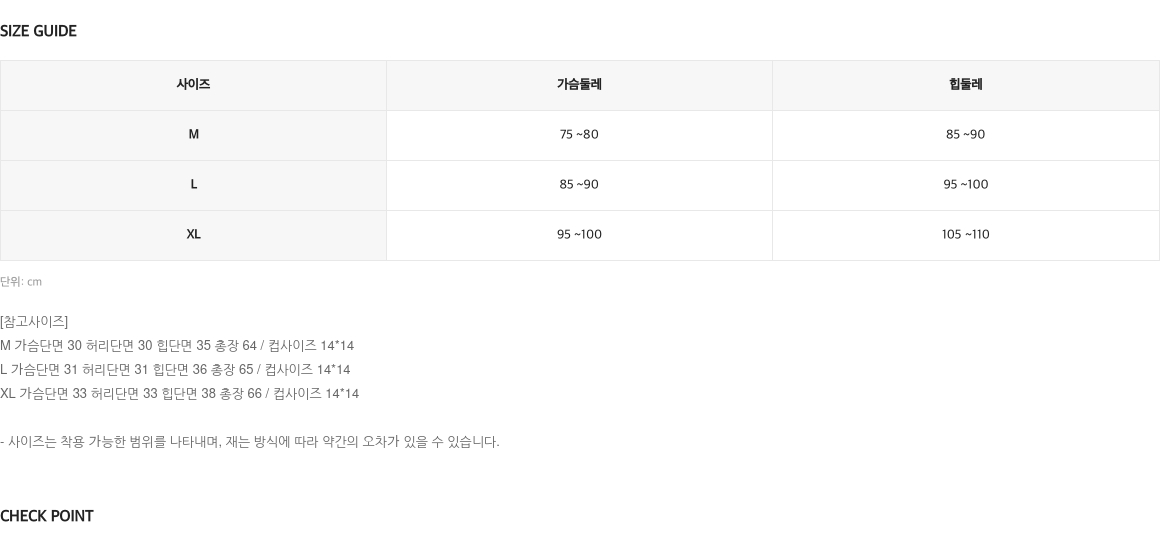Click the XL 가슴단면 33 reference line
This screenshot has height=560, width=1160.
point(180,394)
